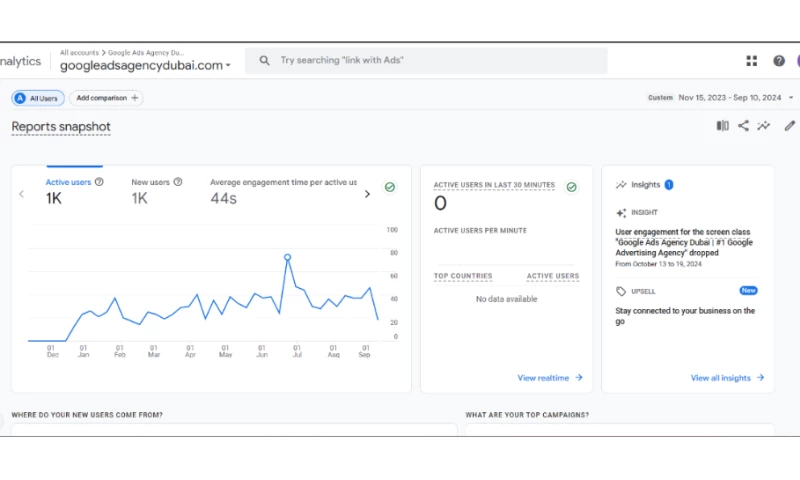
Task: Click the search magnifier icon
Action: pyautogui.click(x=264, y=61)
